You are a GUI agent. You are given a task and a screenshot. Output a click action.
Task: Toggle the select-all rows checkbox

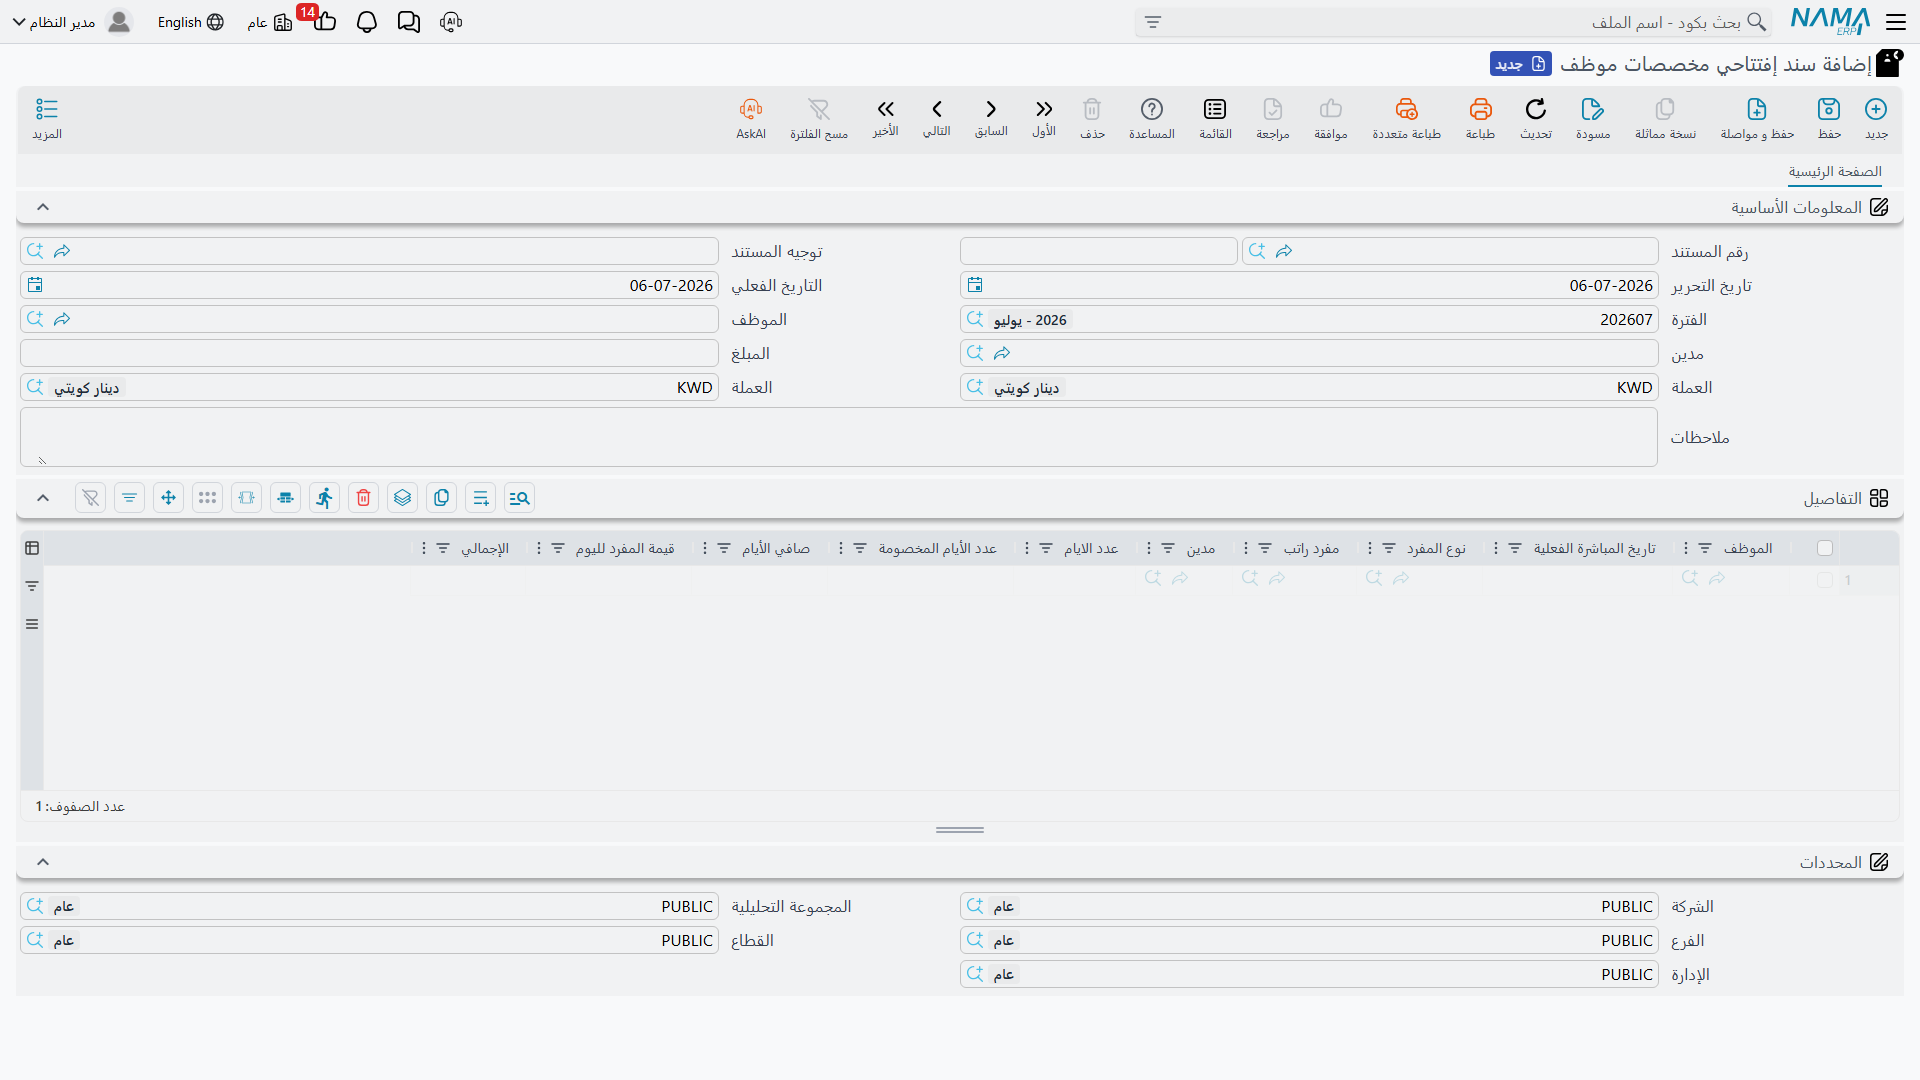point(1825,548)
